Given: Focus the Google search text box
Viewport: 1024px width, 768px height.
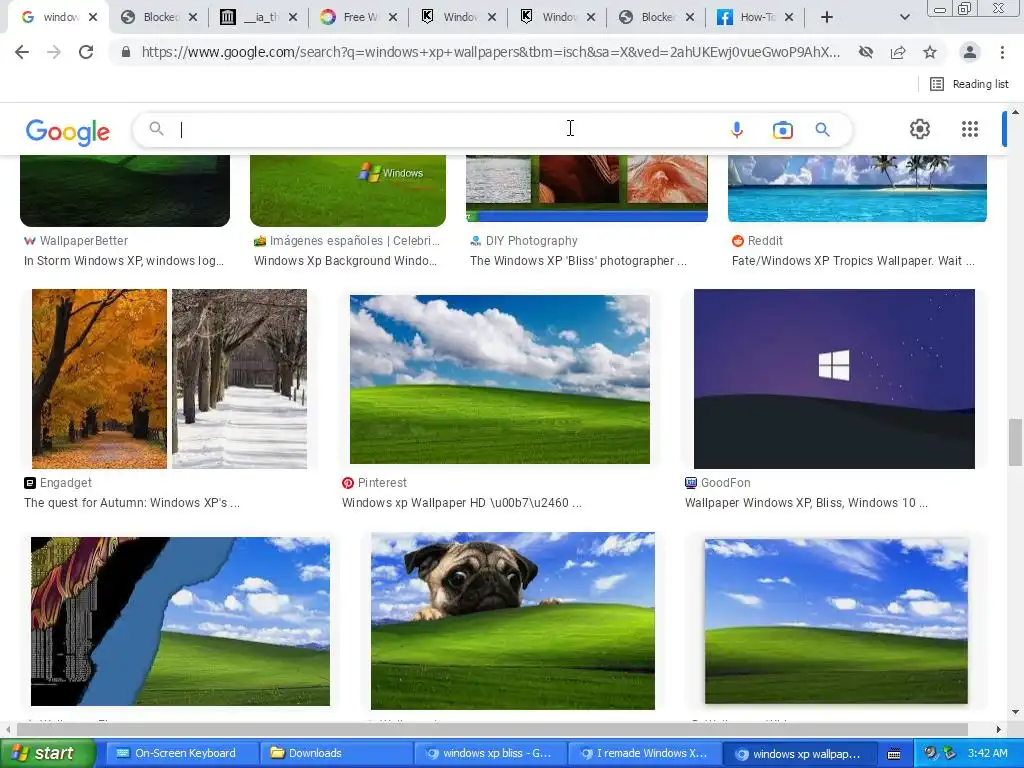Looking at the screenshot, I should [x=451, y=130].
